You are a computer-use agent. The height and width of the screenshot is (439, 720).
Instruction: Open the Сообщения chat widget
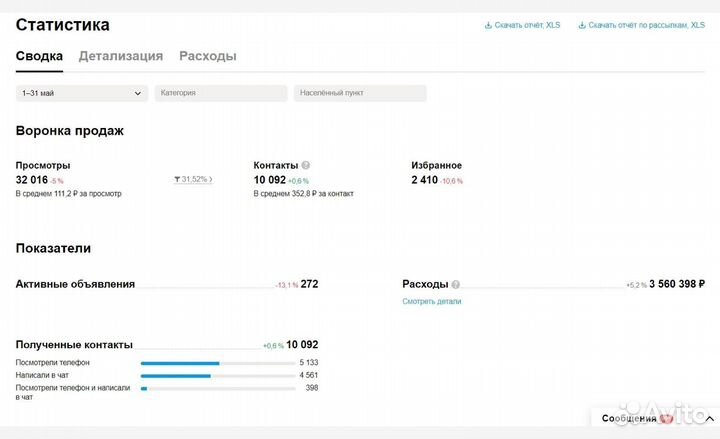(x=630, y=418)
